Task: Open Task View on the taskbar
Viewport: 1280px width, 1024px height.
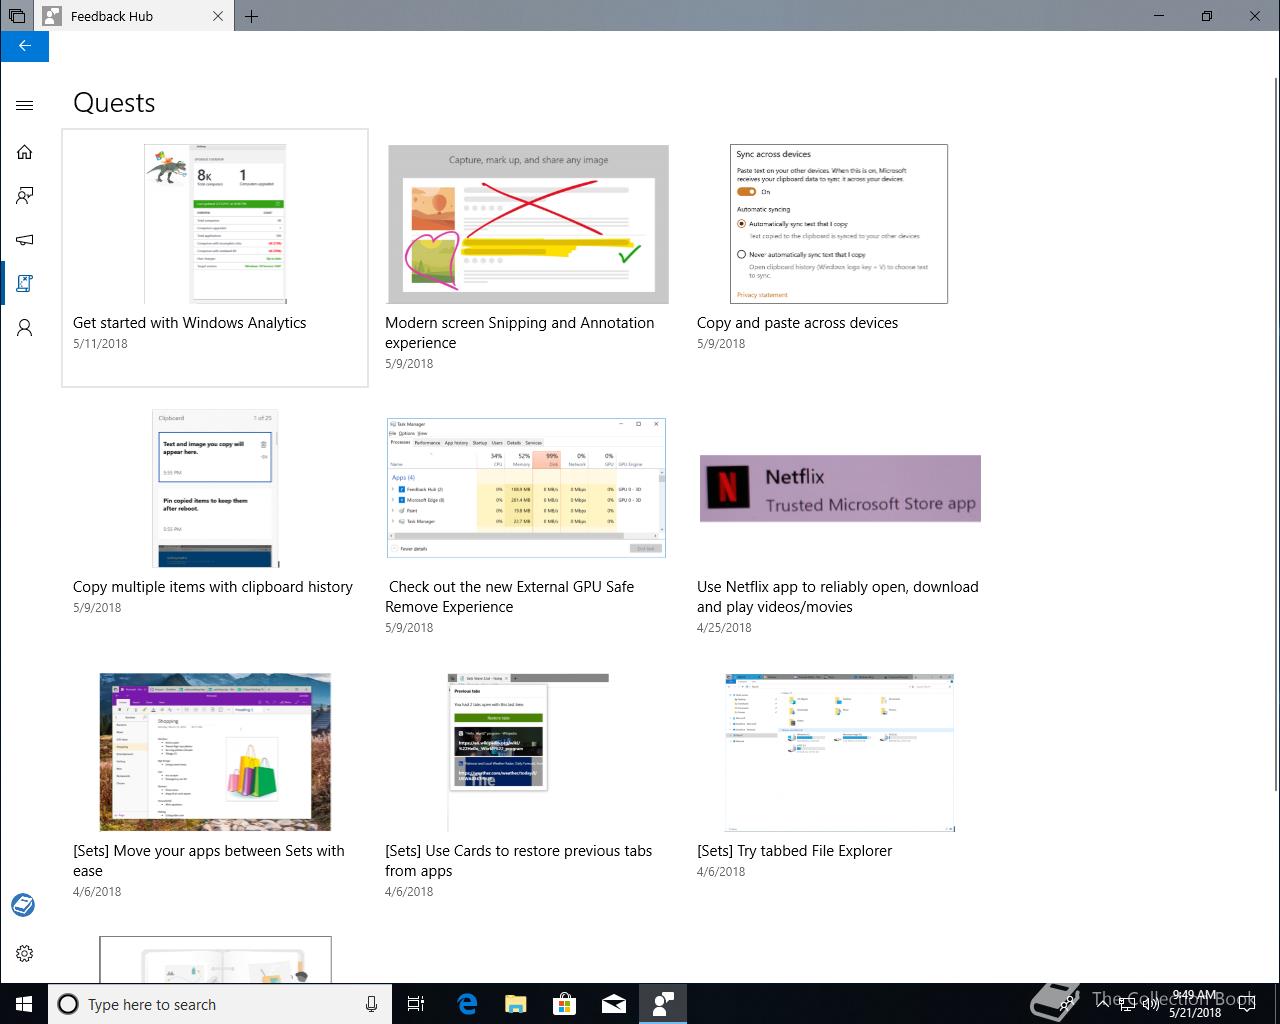Action: [x=416, y=1004]
